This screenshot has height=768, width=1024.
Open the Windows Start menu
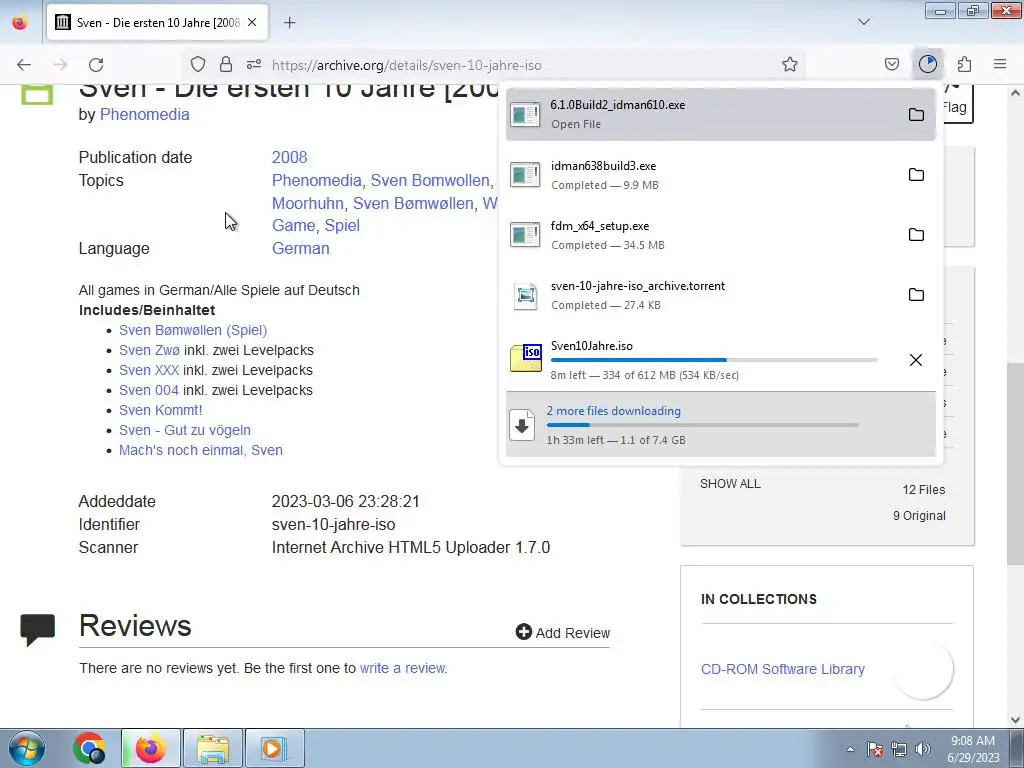tap(27, 748)
